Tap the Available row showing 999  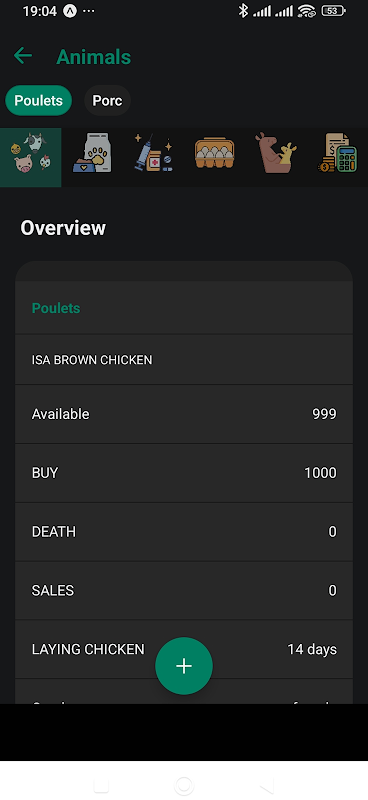[184, 414]
